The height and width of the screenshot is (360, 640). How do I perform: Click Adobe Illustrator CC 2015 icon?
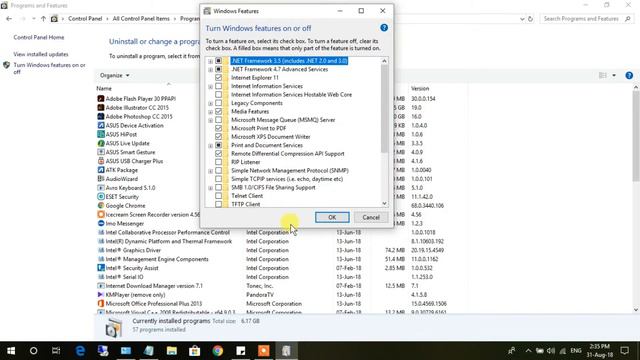101,107
